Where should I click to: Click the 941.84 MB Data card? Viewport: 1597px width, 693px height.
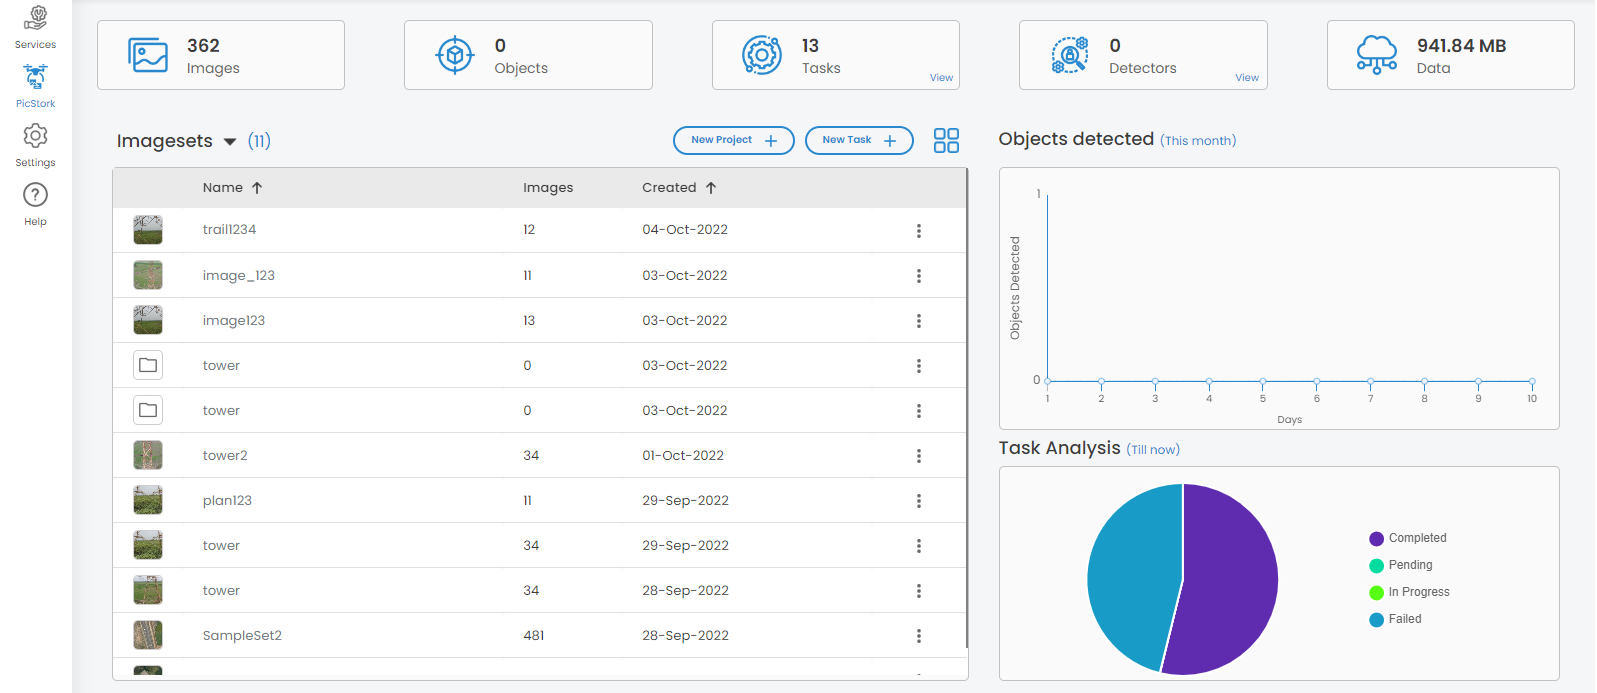click(x=1451, y=55)
